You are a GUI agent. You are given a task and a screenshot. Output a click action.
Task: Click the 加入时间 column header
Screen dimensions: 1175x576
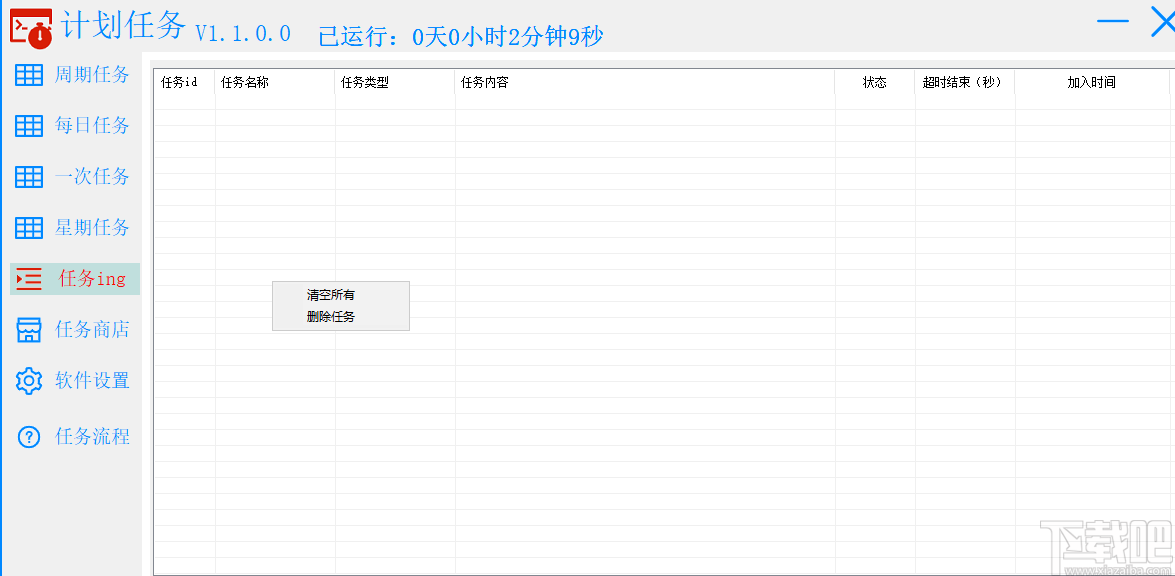point(1090,84)
